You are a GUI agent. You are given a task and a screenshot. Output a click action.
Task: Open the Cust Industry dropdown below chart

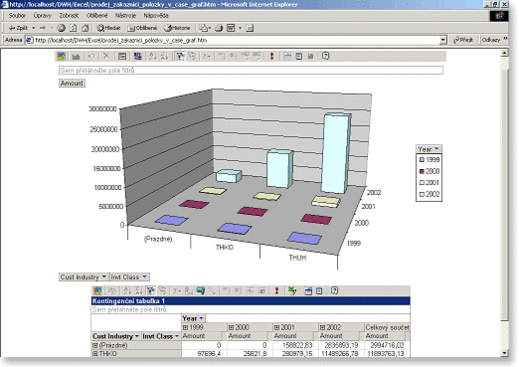coord(104,277)
